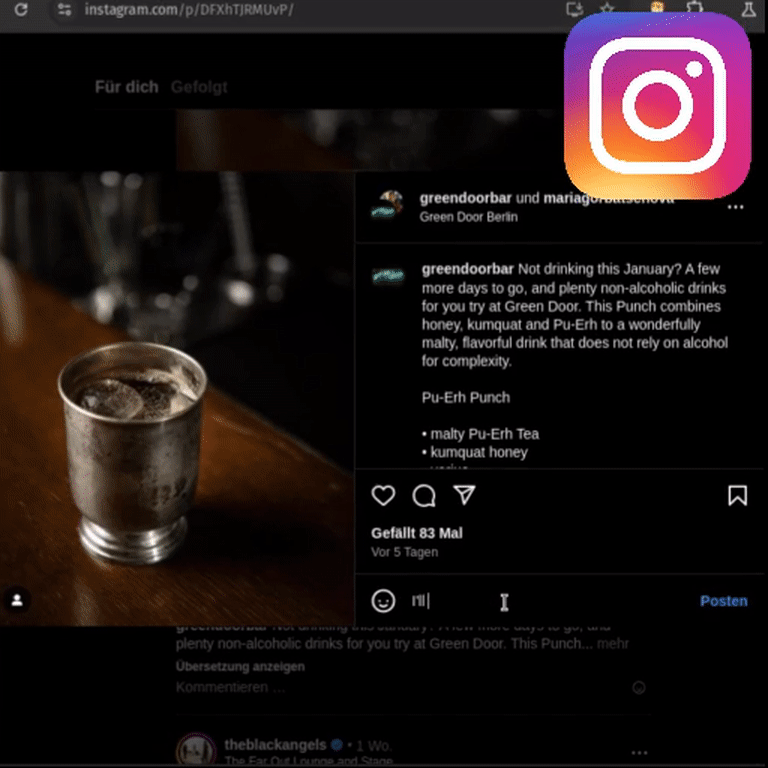This screenshot has height=768, width=768.
Task: Click greendoorbar name in the caption
Action: (x=467, y=269)
